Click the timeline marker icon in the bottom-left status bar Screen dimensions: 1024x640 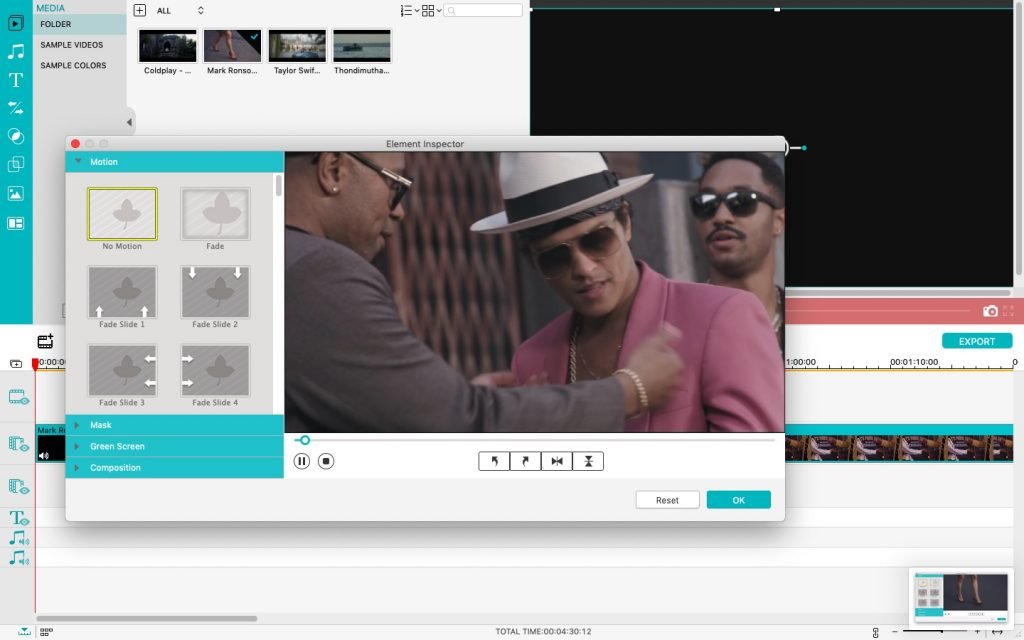24,632
